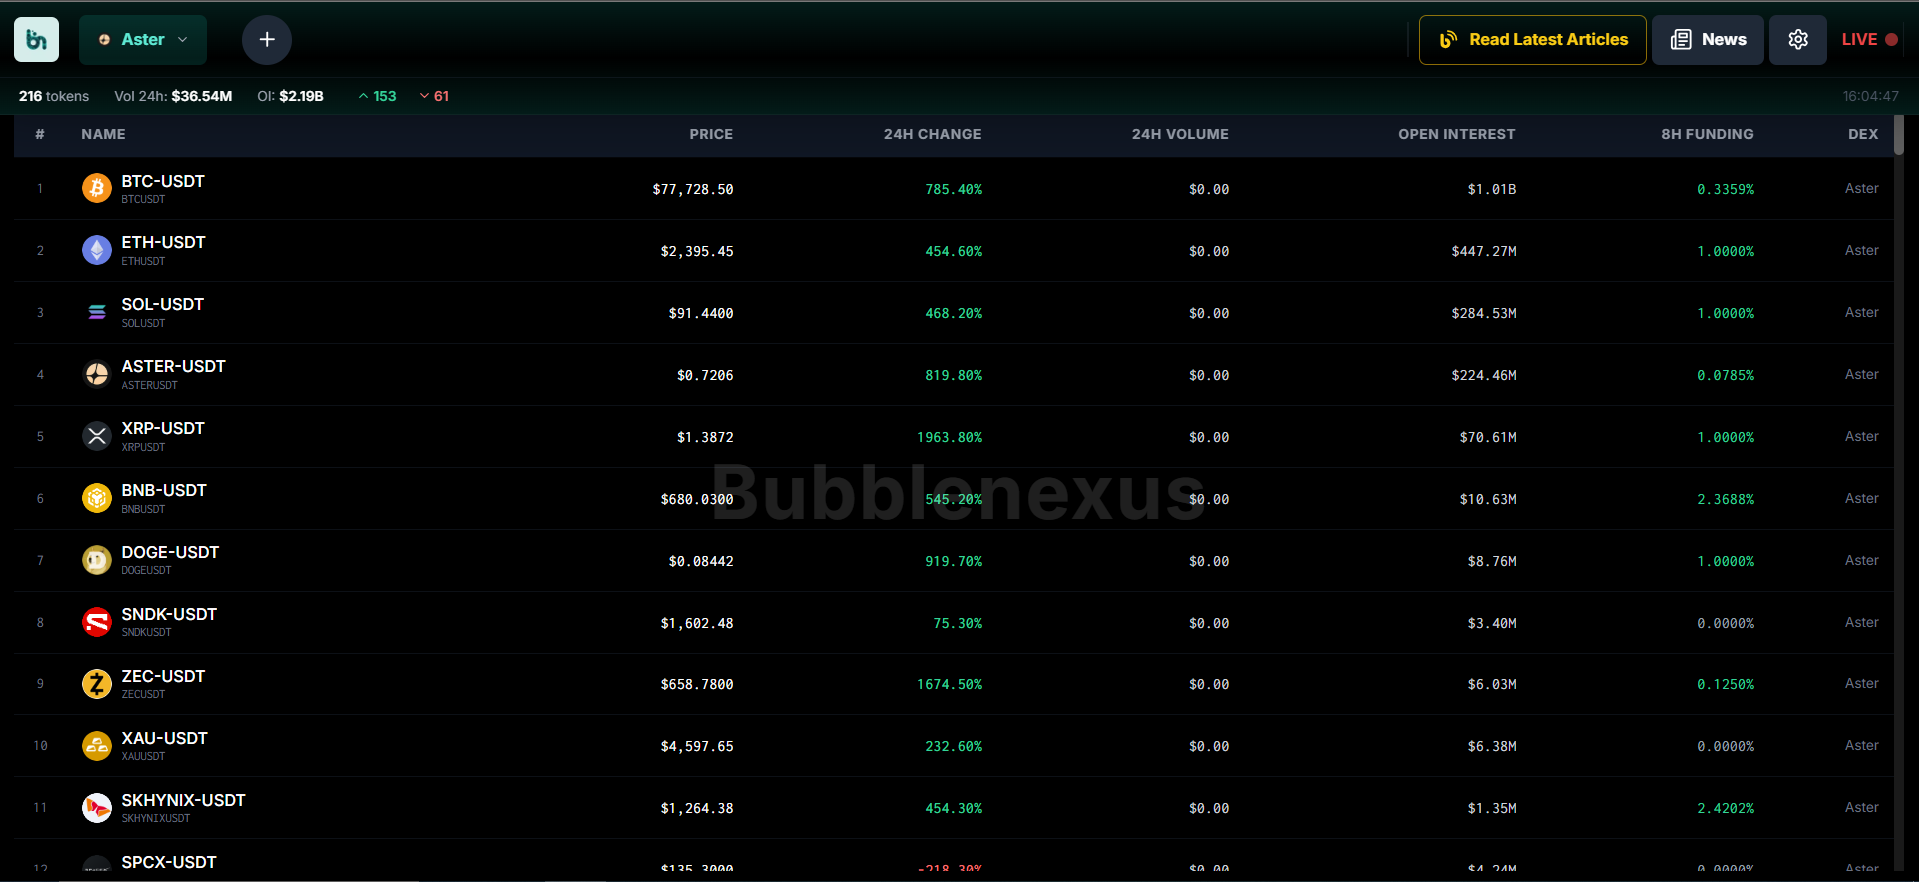
Task: Click the Bubblenexus logo icon
Action: (36, 39)
